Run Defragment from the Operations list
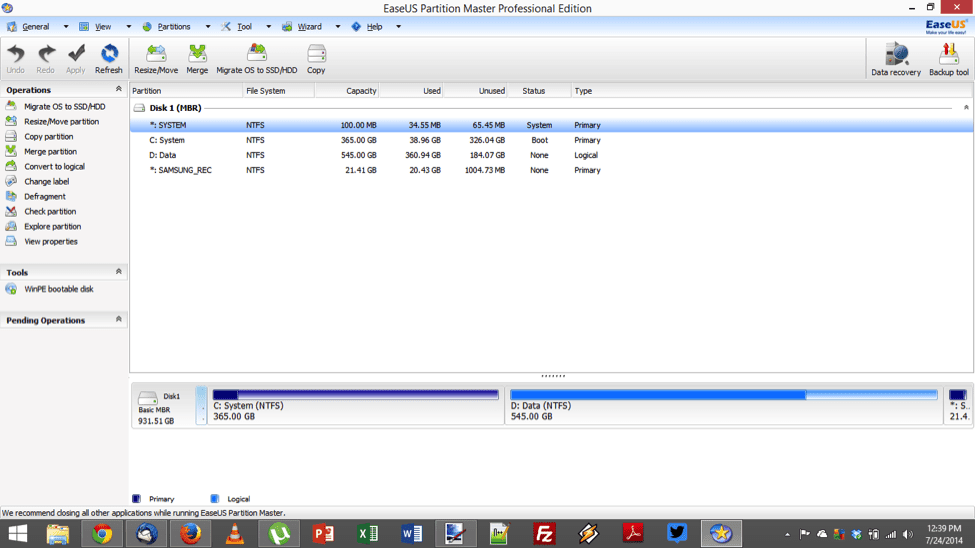Screen dimensions: 975x549 point(45,196)
